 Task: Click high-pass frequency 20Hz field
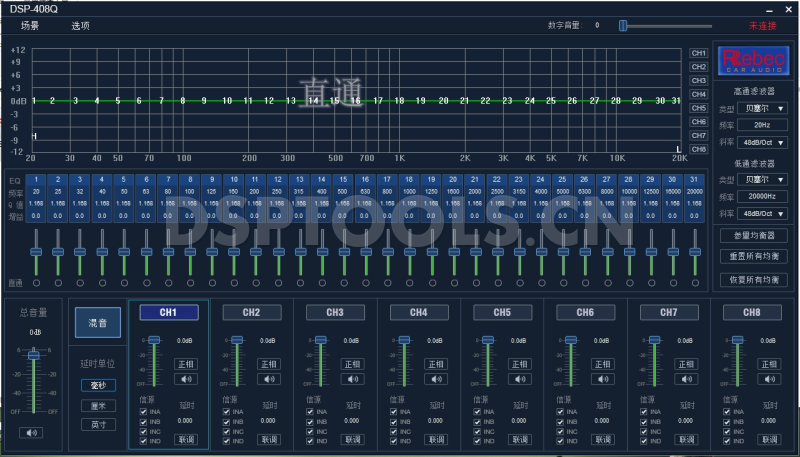point(762,125)
